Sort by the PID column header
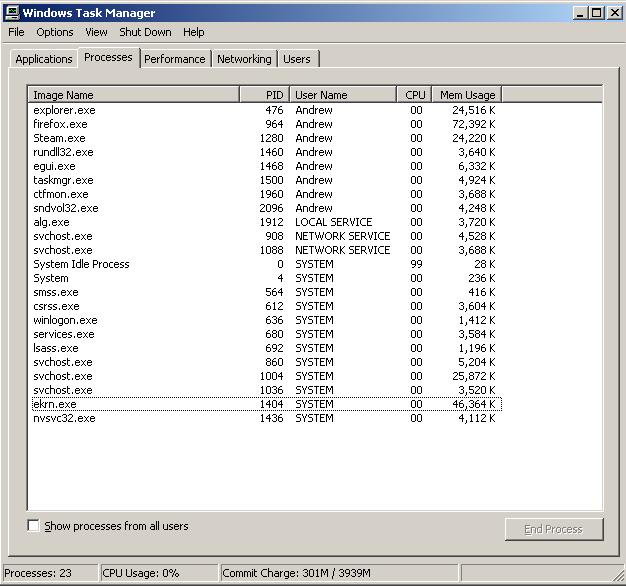626x586 pixels. pyautogui.click(x=264, y=95)
